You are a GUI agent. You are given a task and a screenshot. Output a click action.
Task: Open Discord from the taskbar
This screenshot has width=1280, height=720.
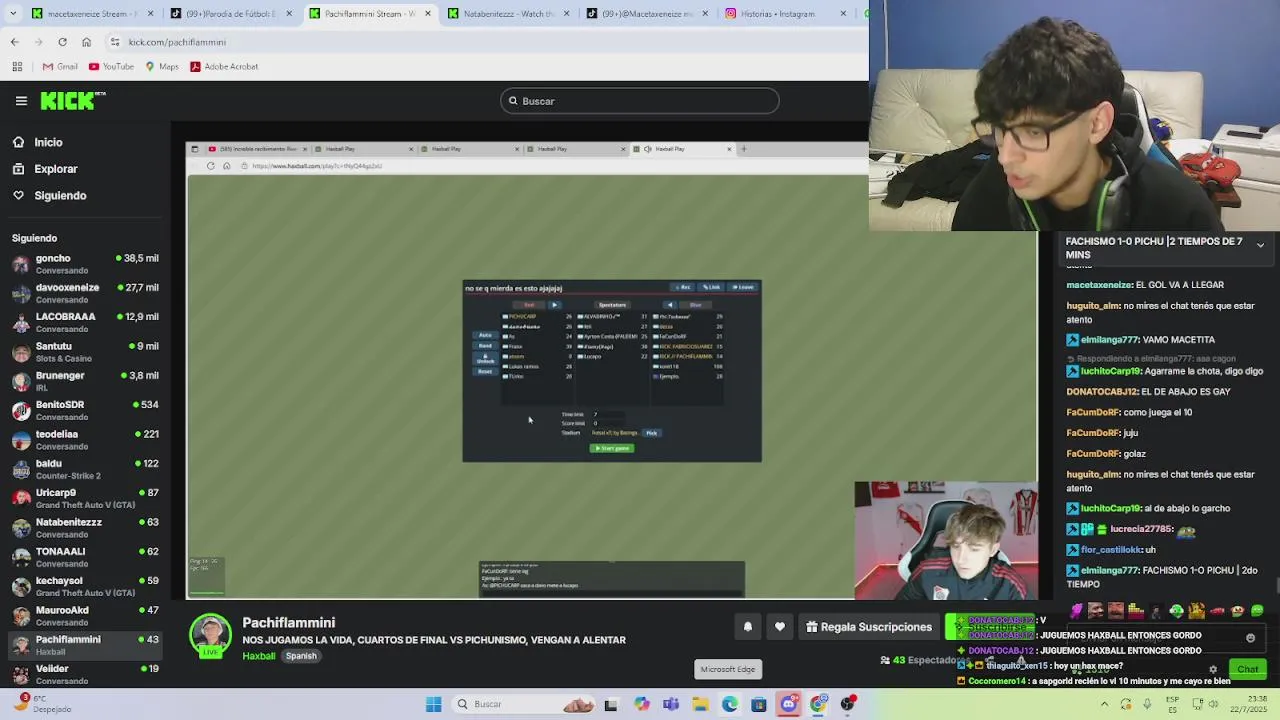click(789, 704)
